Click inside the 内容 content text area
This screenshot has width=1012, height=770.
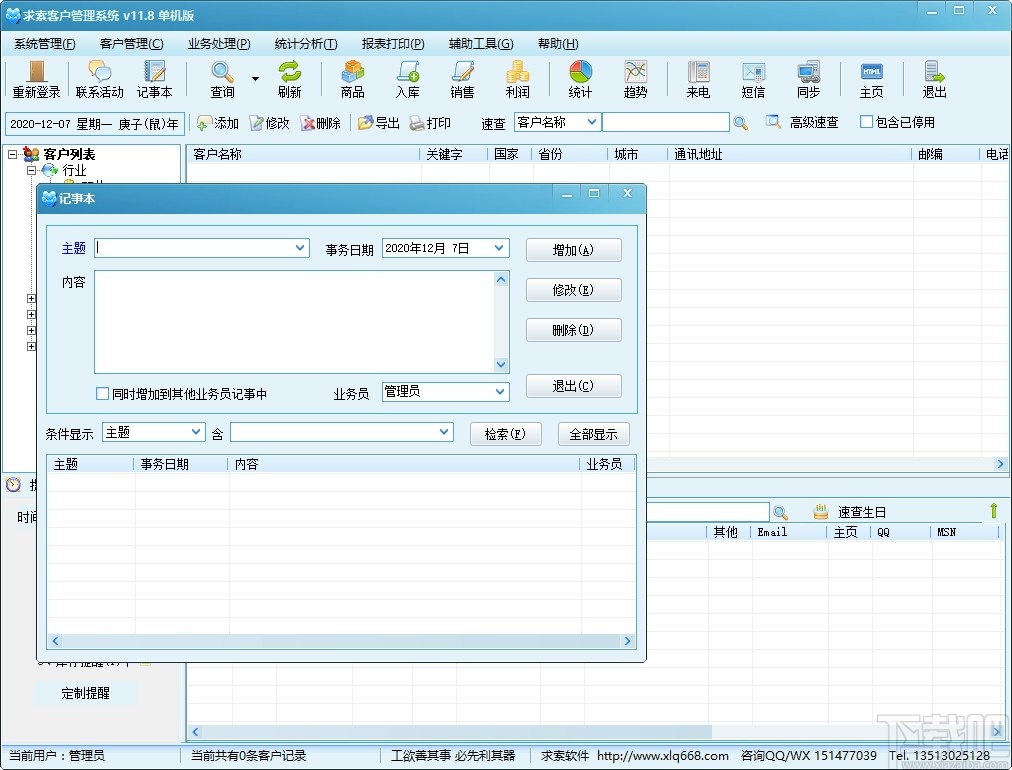294,321
